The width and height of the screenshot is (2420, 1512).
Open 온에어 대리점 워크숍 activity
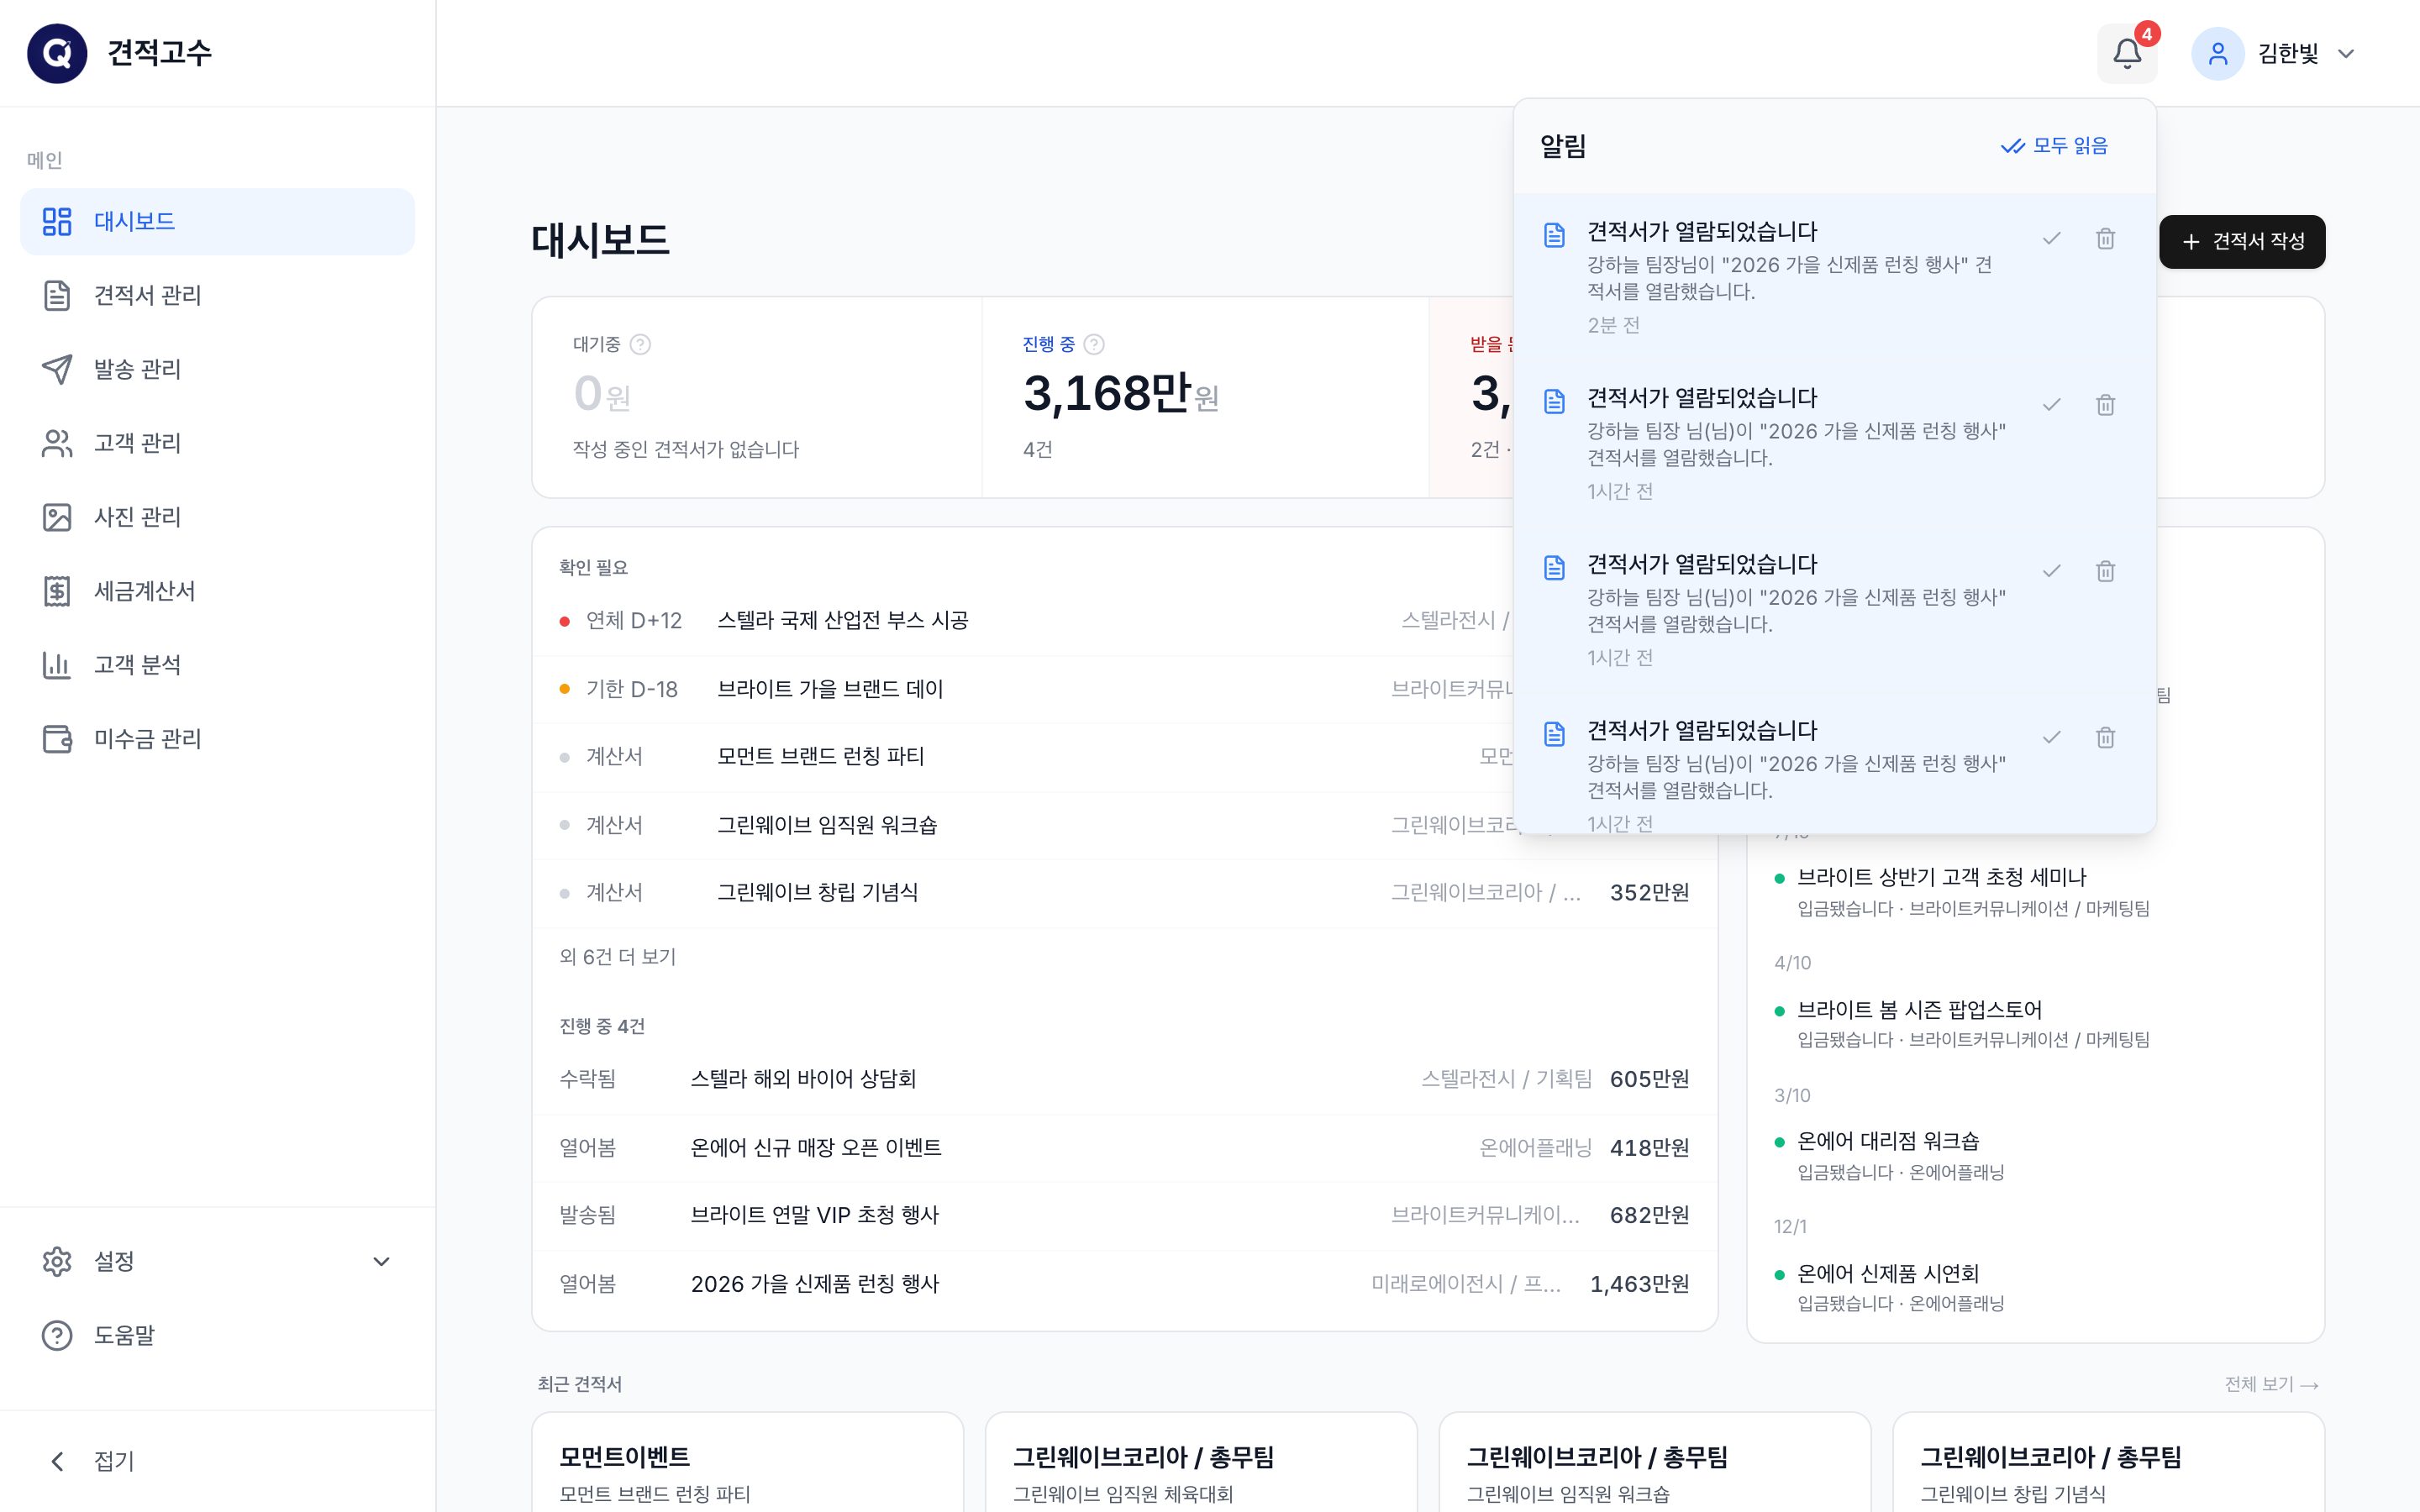tap(2035, 1155)
